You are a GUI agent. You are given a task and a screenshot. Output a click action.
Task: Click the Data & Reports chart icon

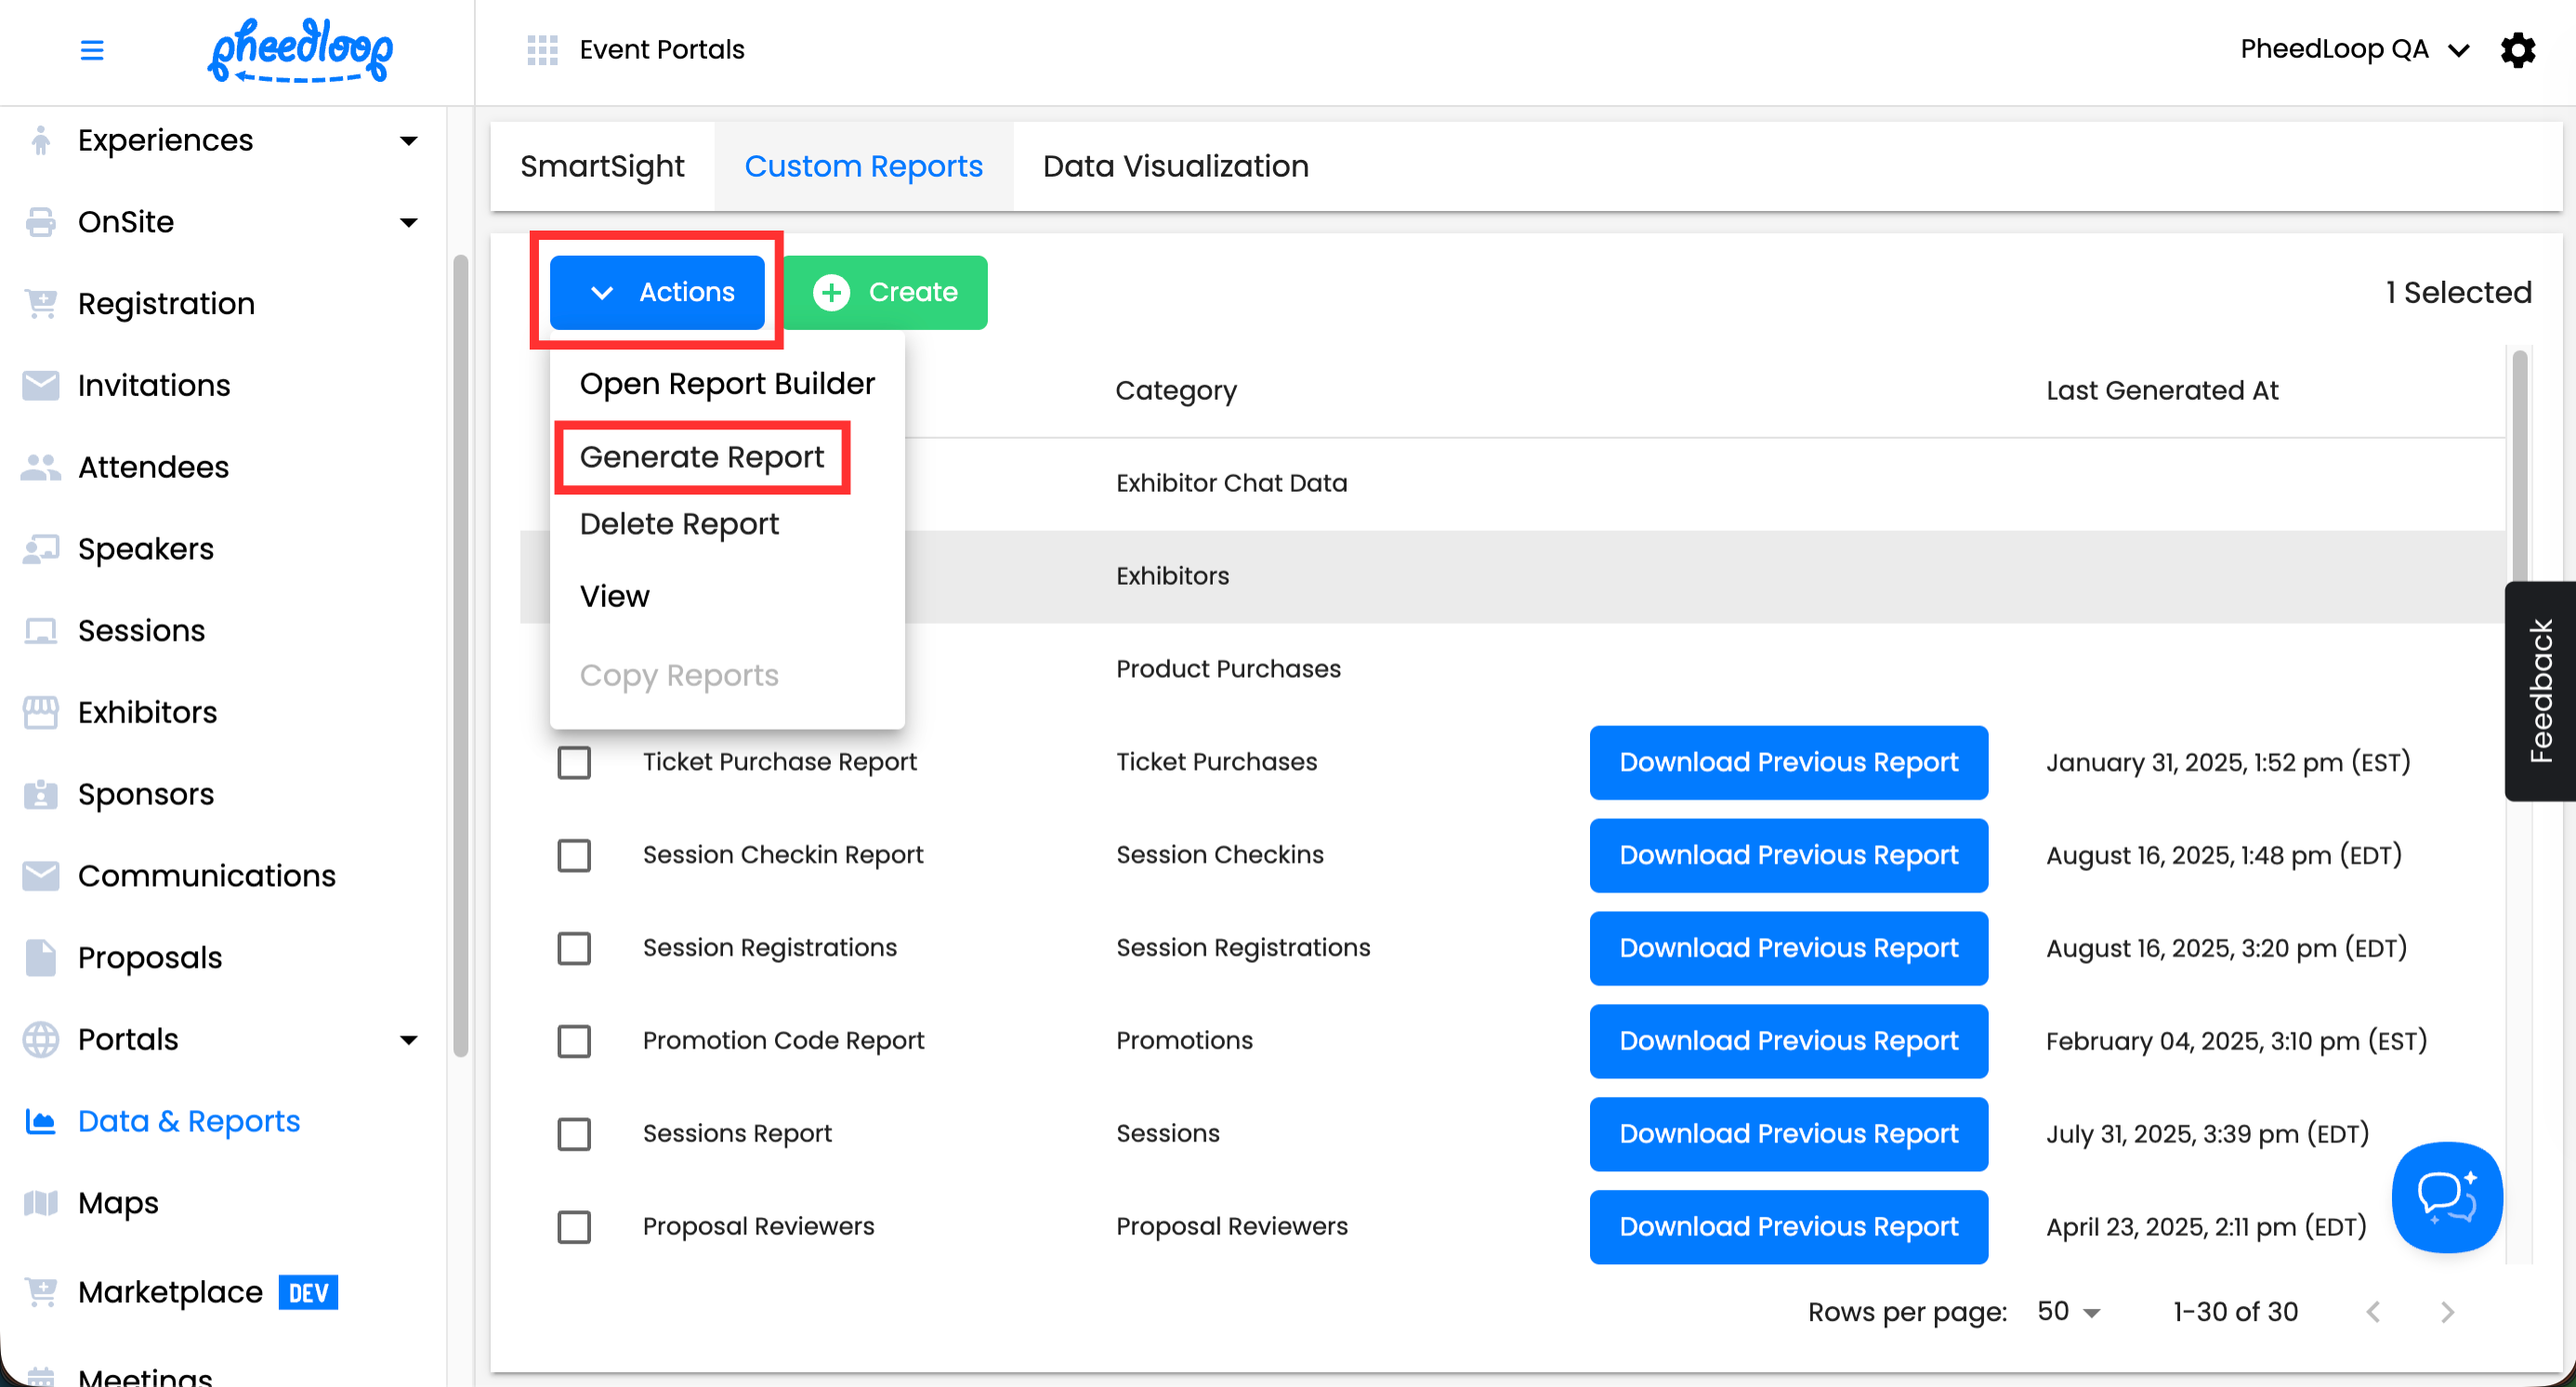40,1121
